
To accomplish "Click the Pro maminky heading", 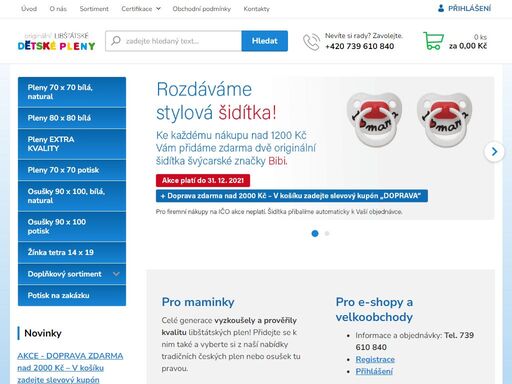I will pos(198,302).
